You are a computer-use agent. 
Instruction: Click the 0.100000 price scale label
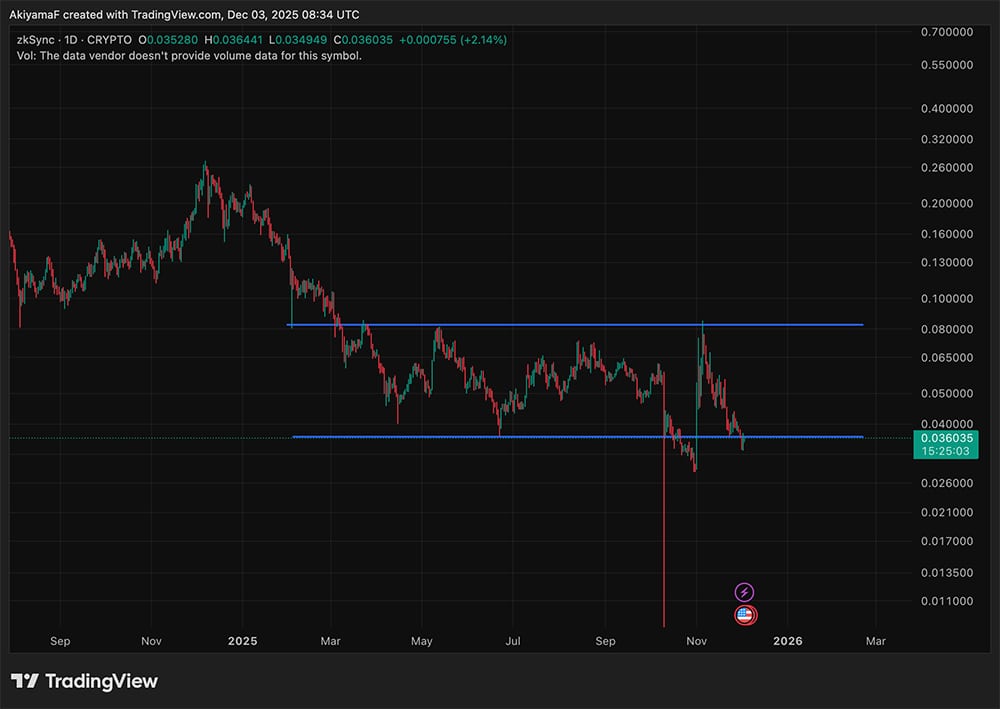(x=945, y=298)
